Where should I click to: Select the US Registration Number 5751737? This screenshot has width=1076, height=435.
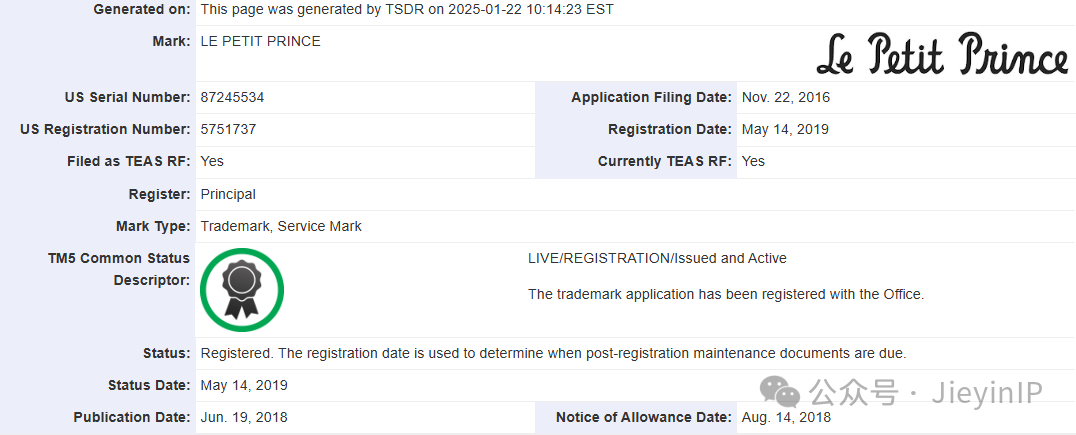[x=228, y=129]
